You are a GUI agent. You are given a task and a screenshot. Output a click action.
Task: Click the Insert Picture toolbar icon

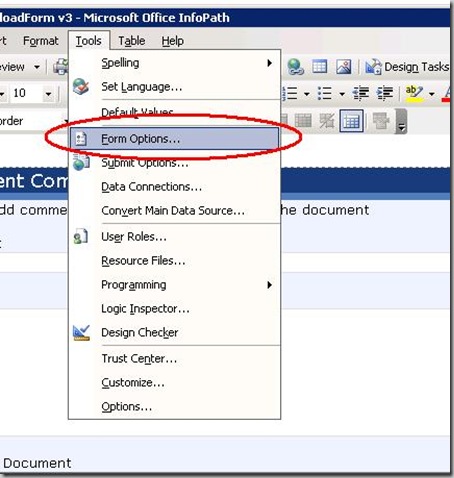344,66
